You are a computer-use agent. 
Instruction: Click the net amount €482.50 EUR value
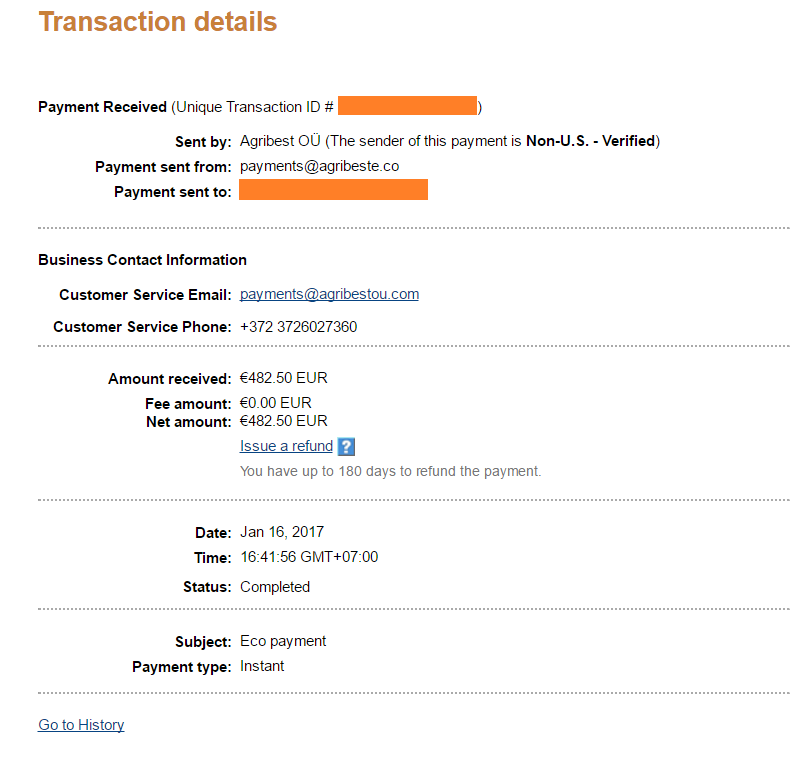283,421
